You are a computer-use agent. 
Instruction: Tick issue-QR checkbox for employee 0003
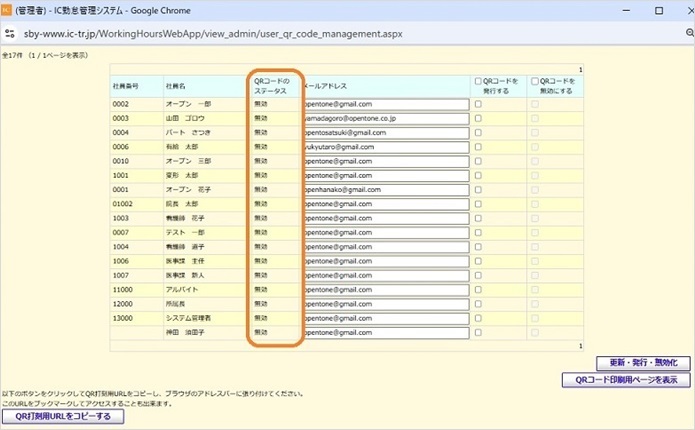pos(478,118)
